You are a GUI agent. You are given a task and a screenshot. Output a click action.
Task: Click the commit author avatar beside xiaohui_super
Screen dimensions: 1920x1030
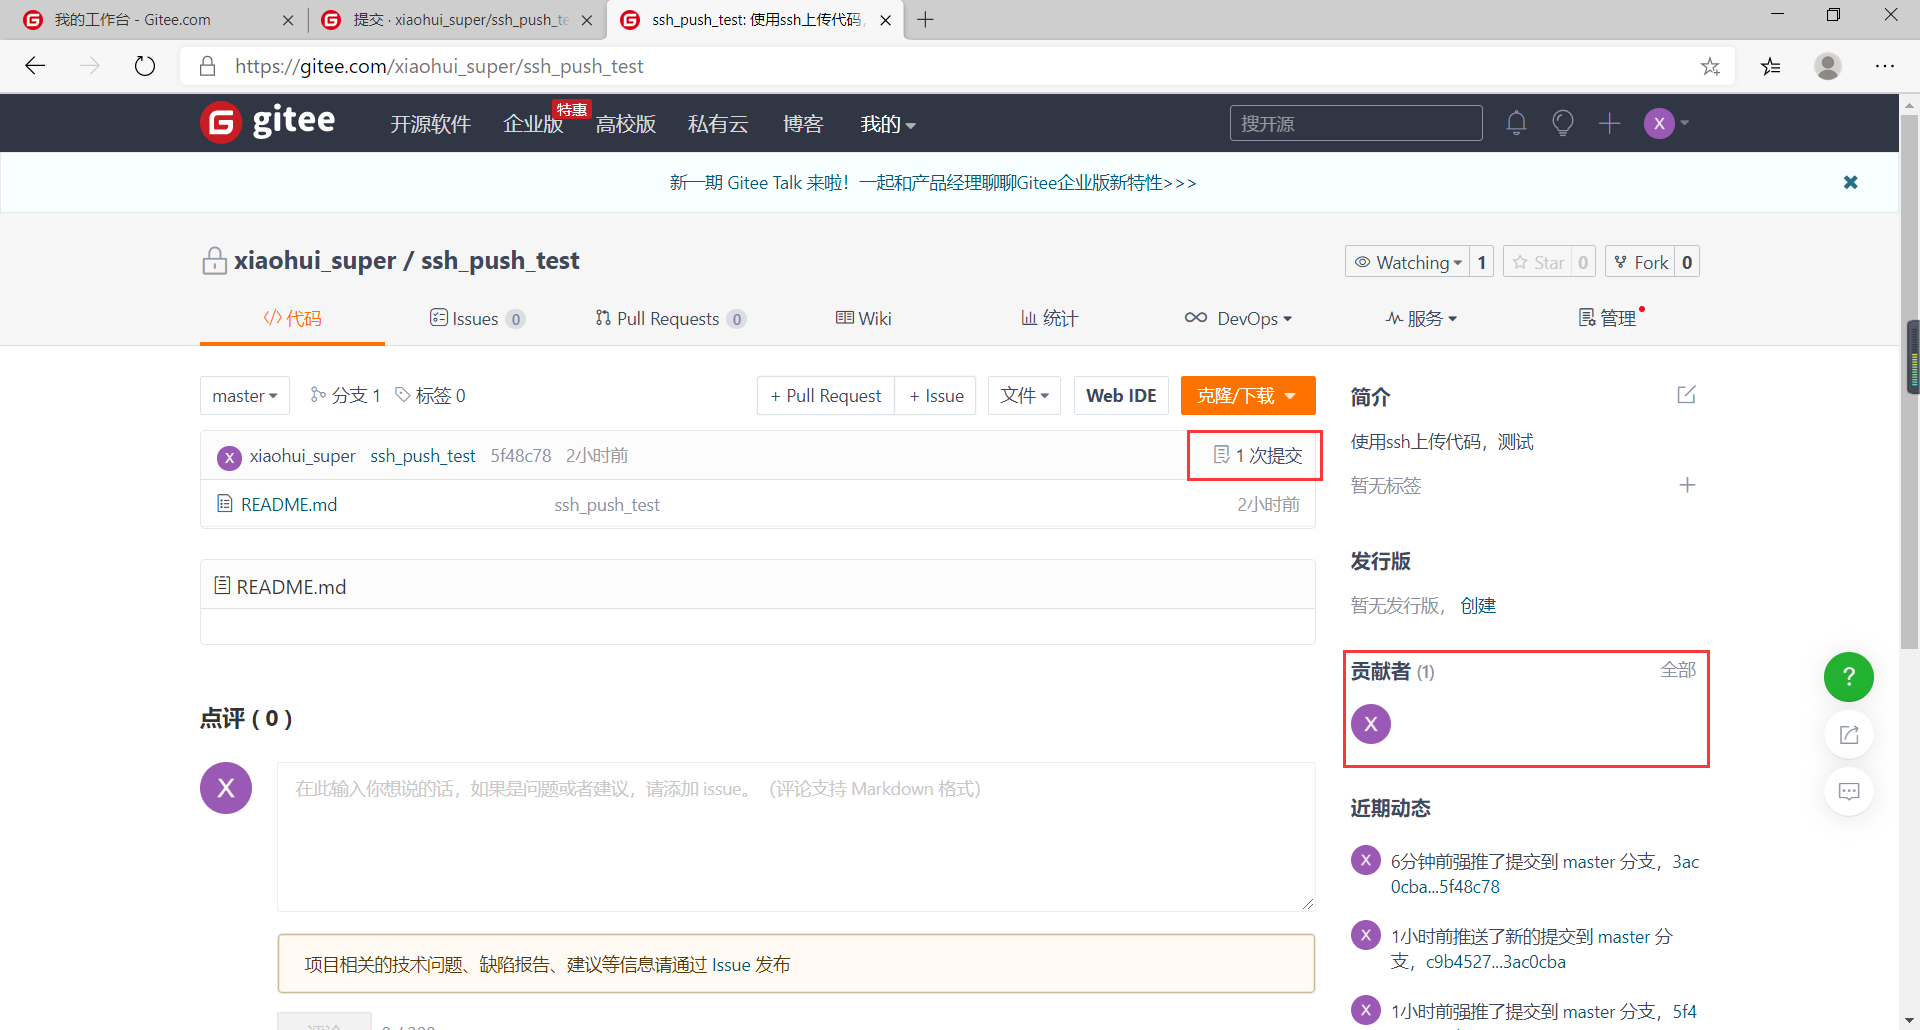[229, 458]
